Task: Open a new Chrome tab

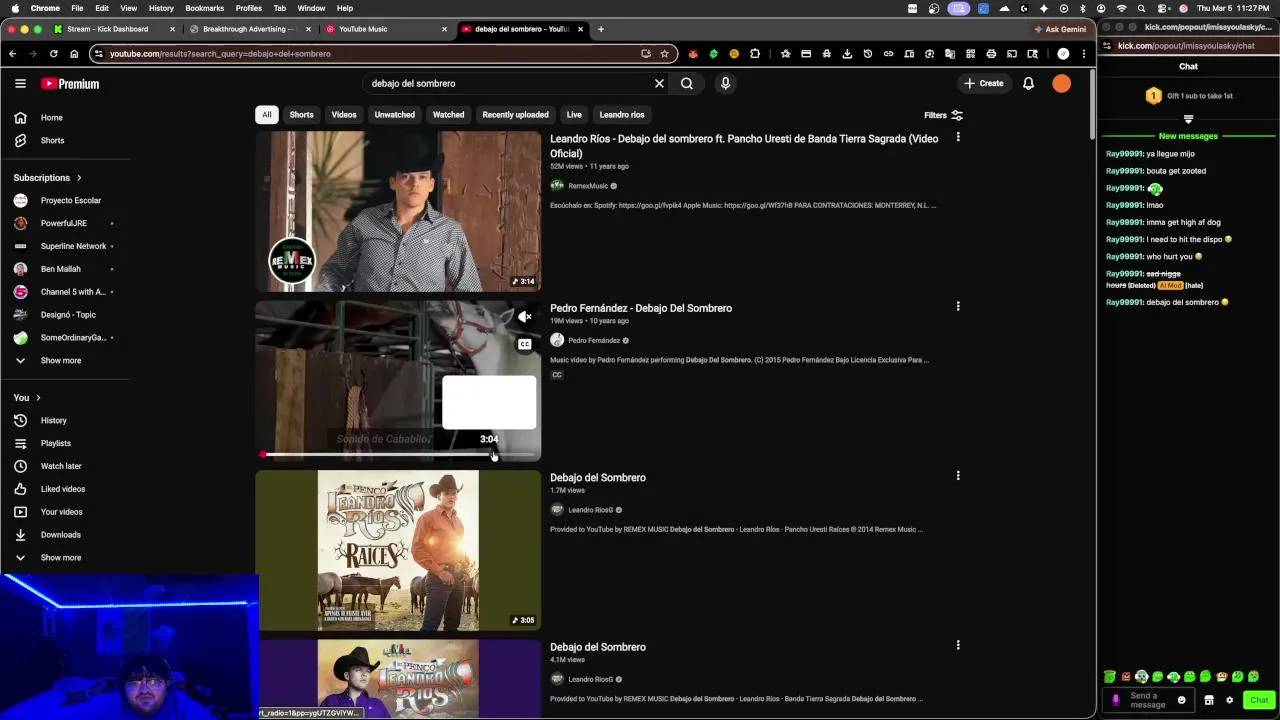Action: click(x=601, y=29)
